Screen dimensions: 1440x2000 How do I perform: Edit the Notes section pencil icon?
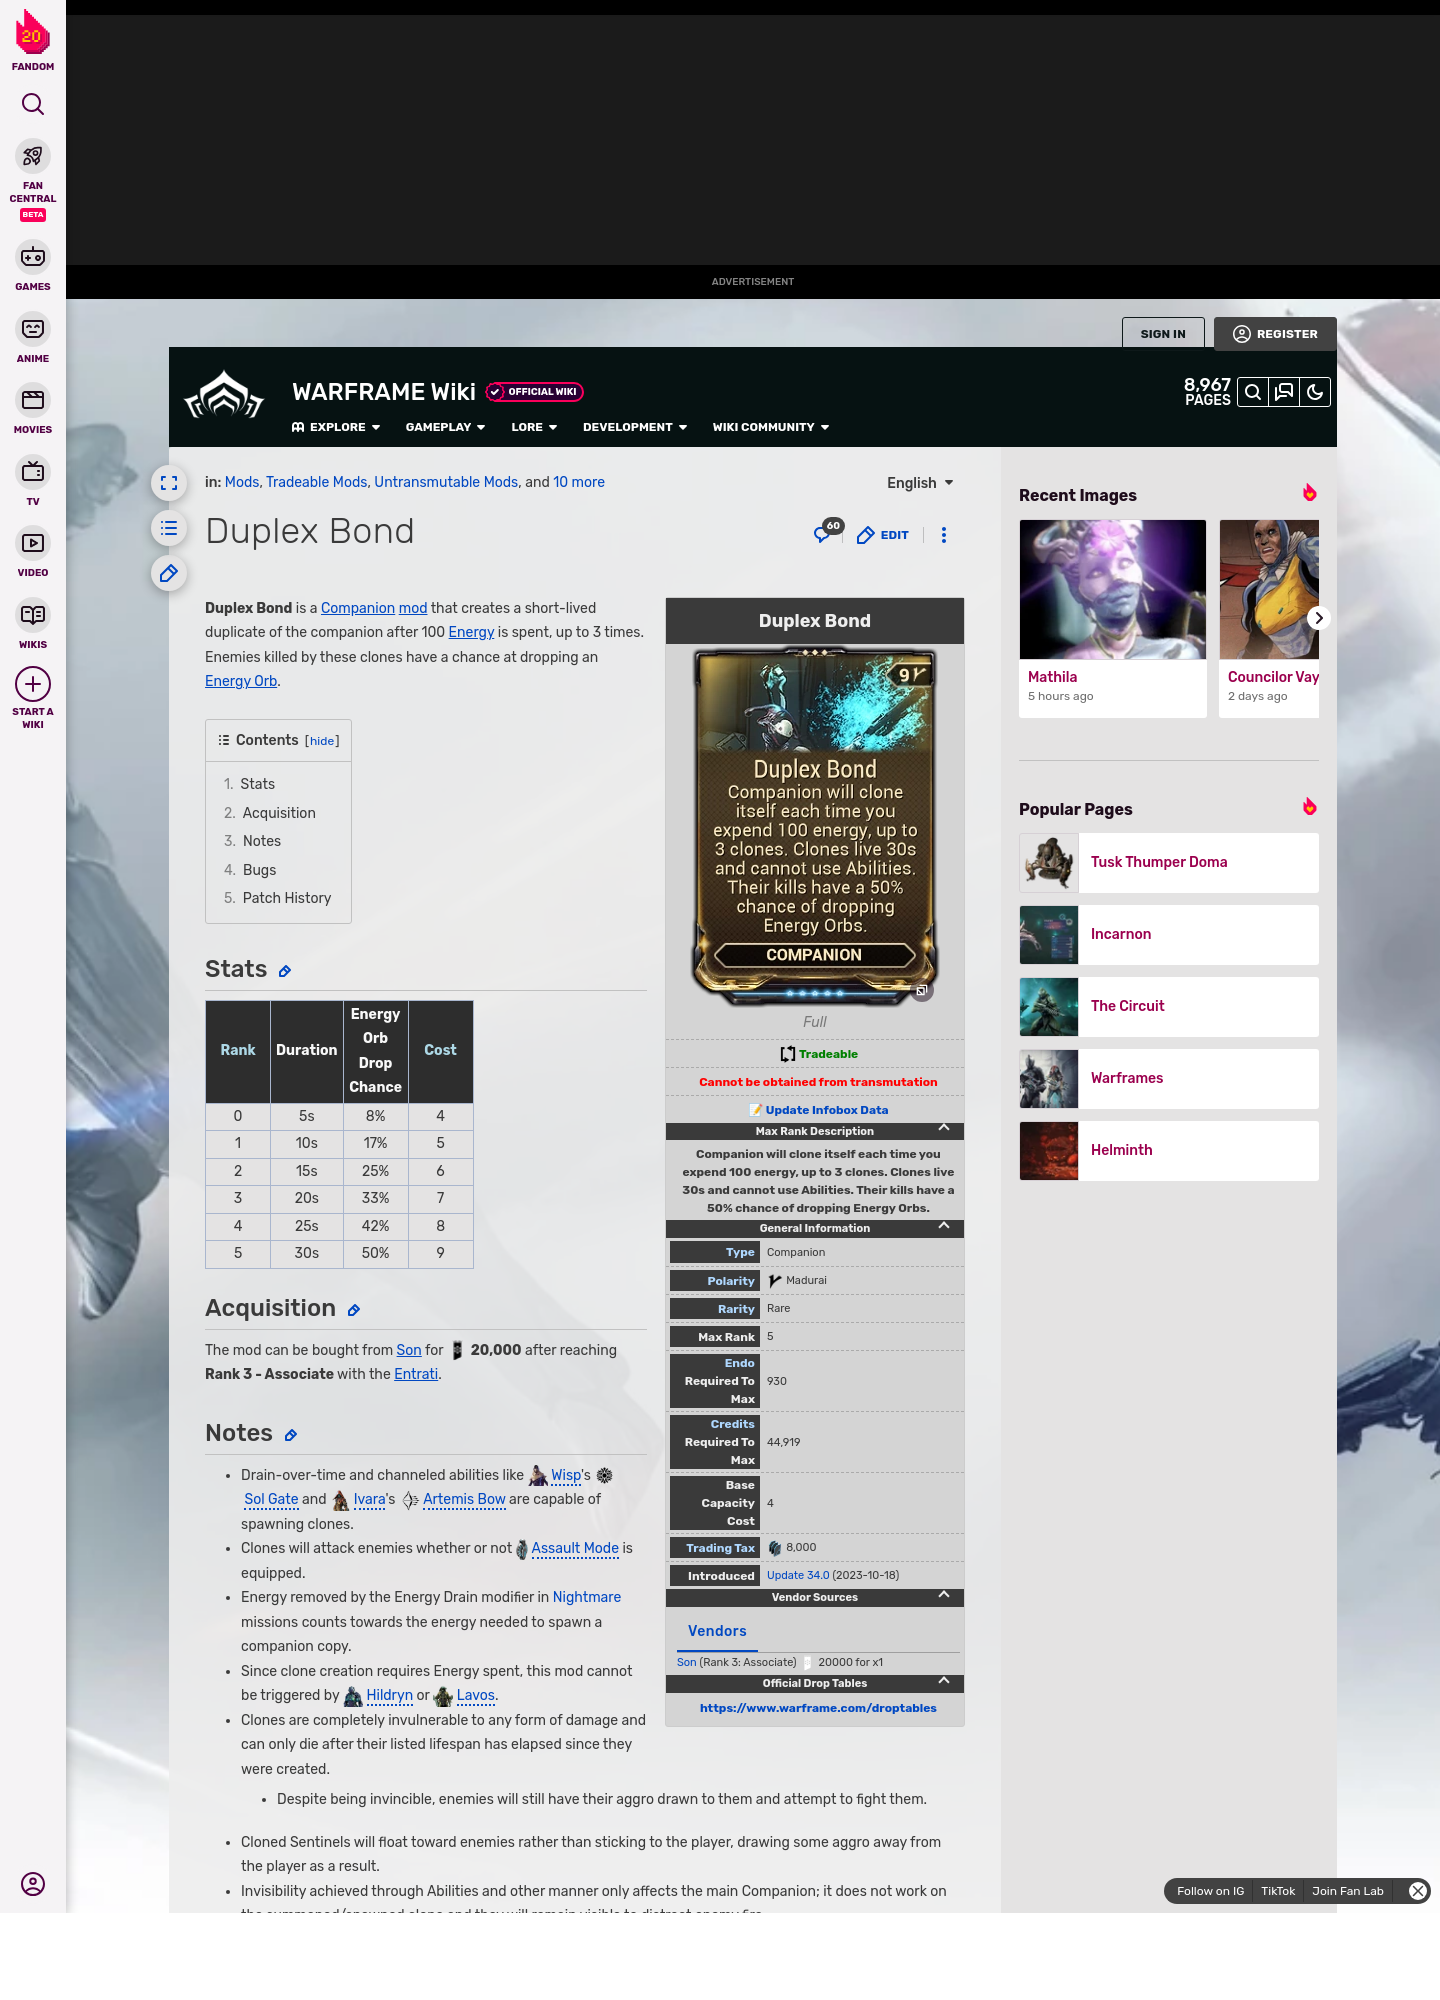[291, 1435]
